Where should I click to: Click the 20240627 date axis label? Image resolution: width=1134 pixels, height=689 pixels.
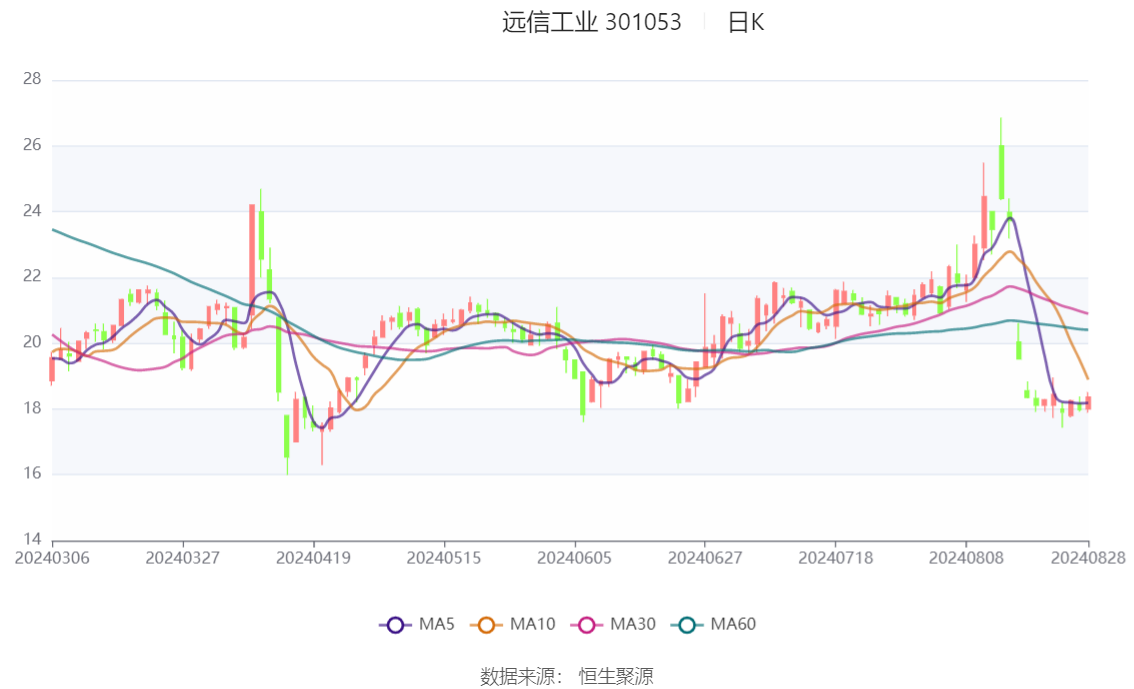pos(704,558)
